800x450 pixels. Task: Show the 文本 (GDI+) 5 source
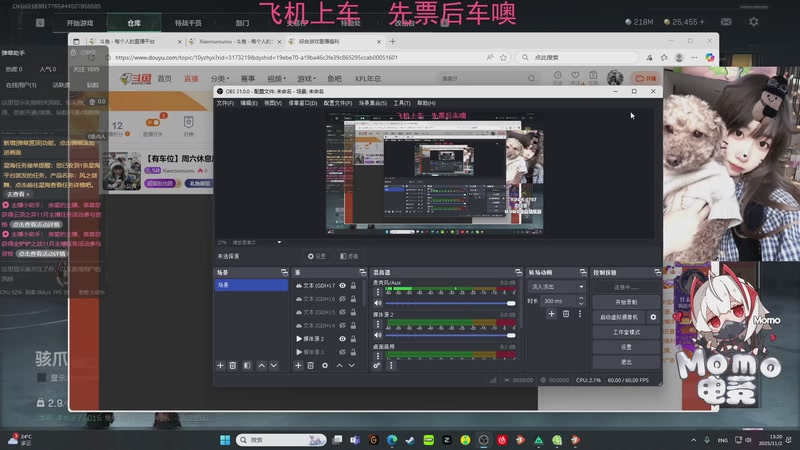pos(342,312)
